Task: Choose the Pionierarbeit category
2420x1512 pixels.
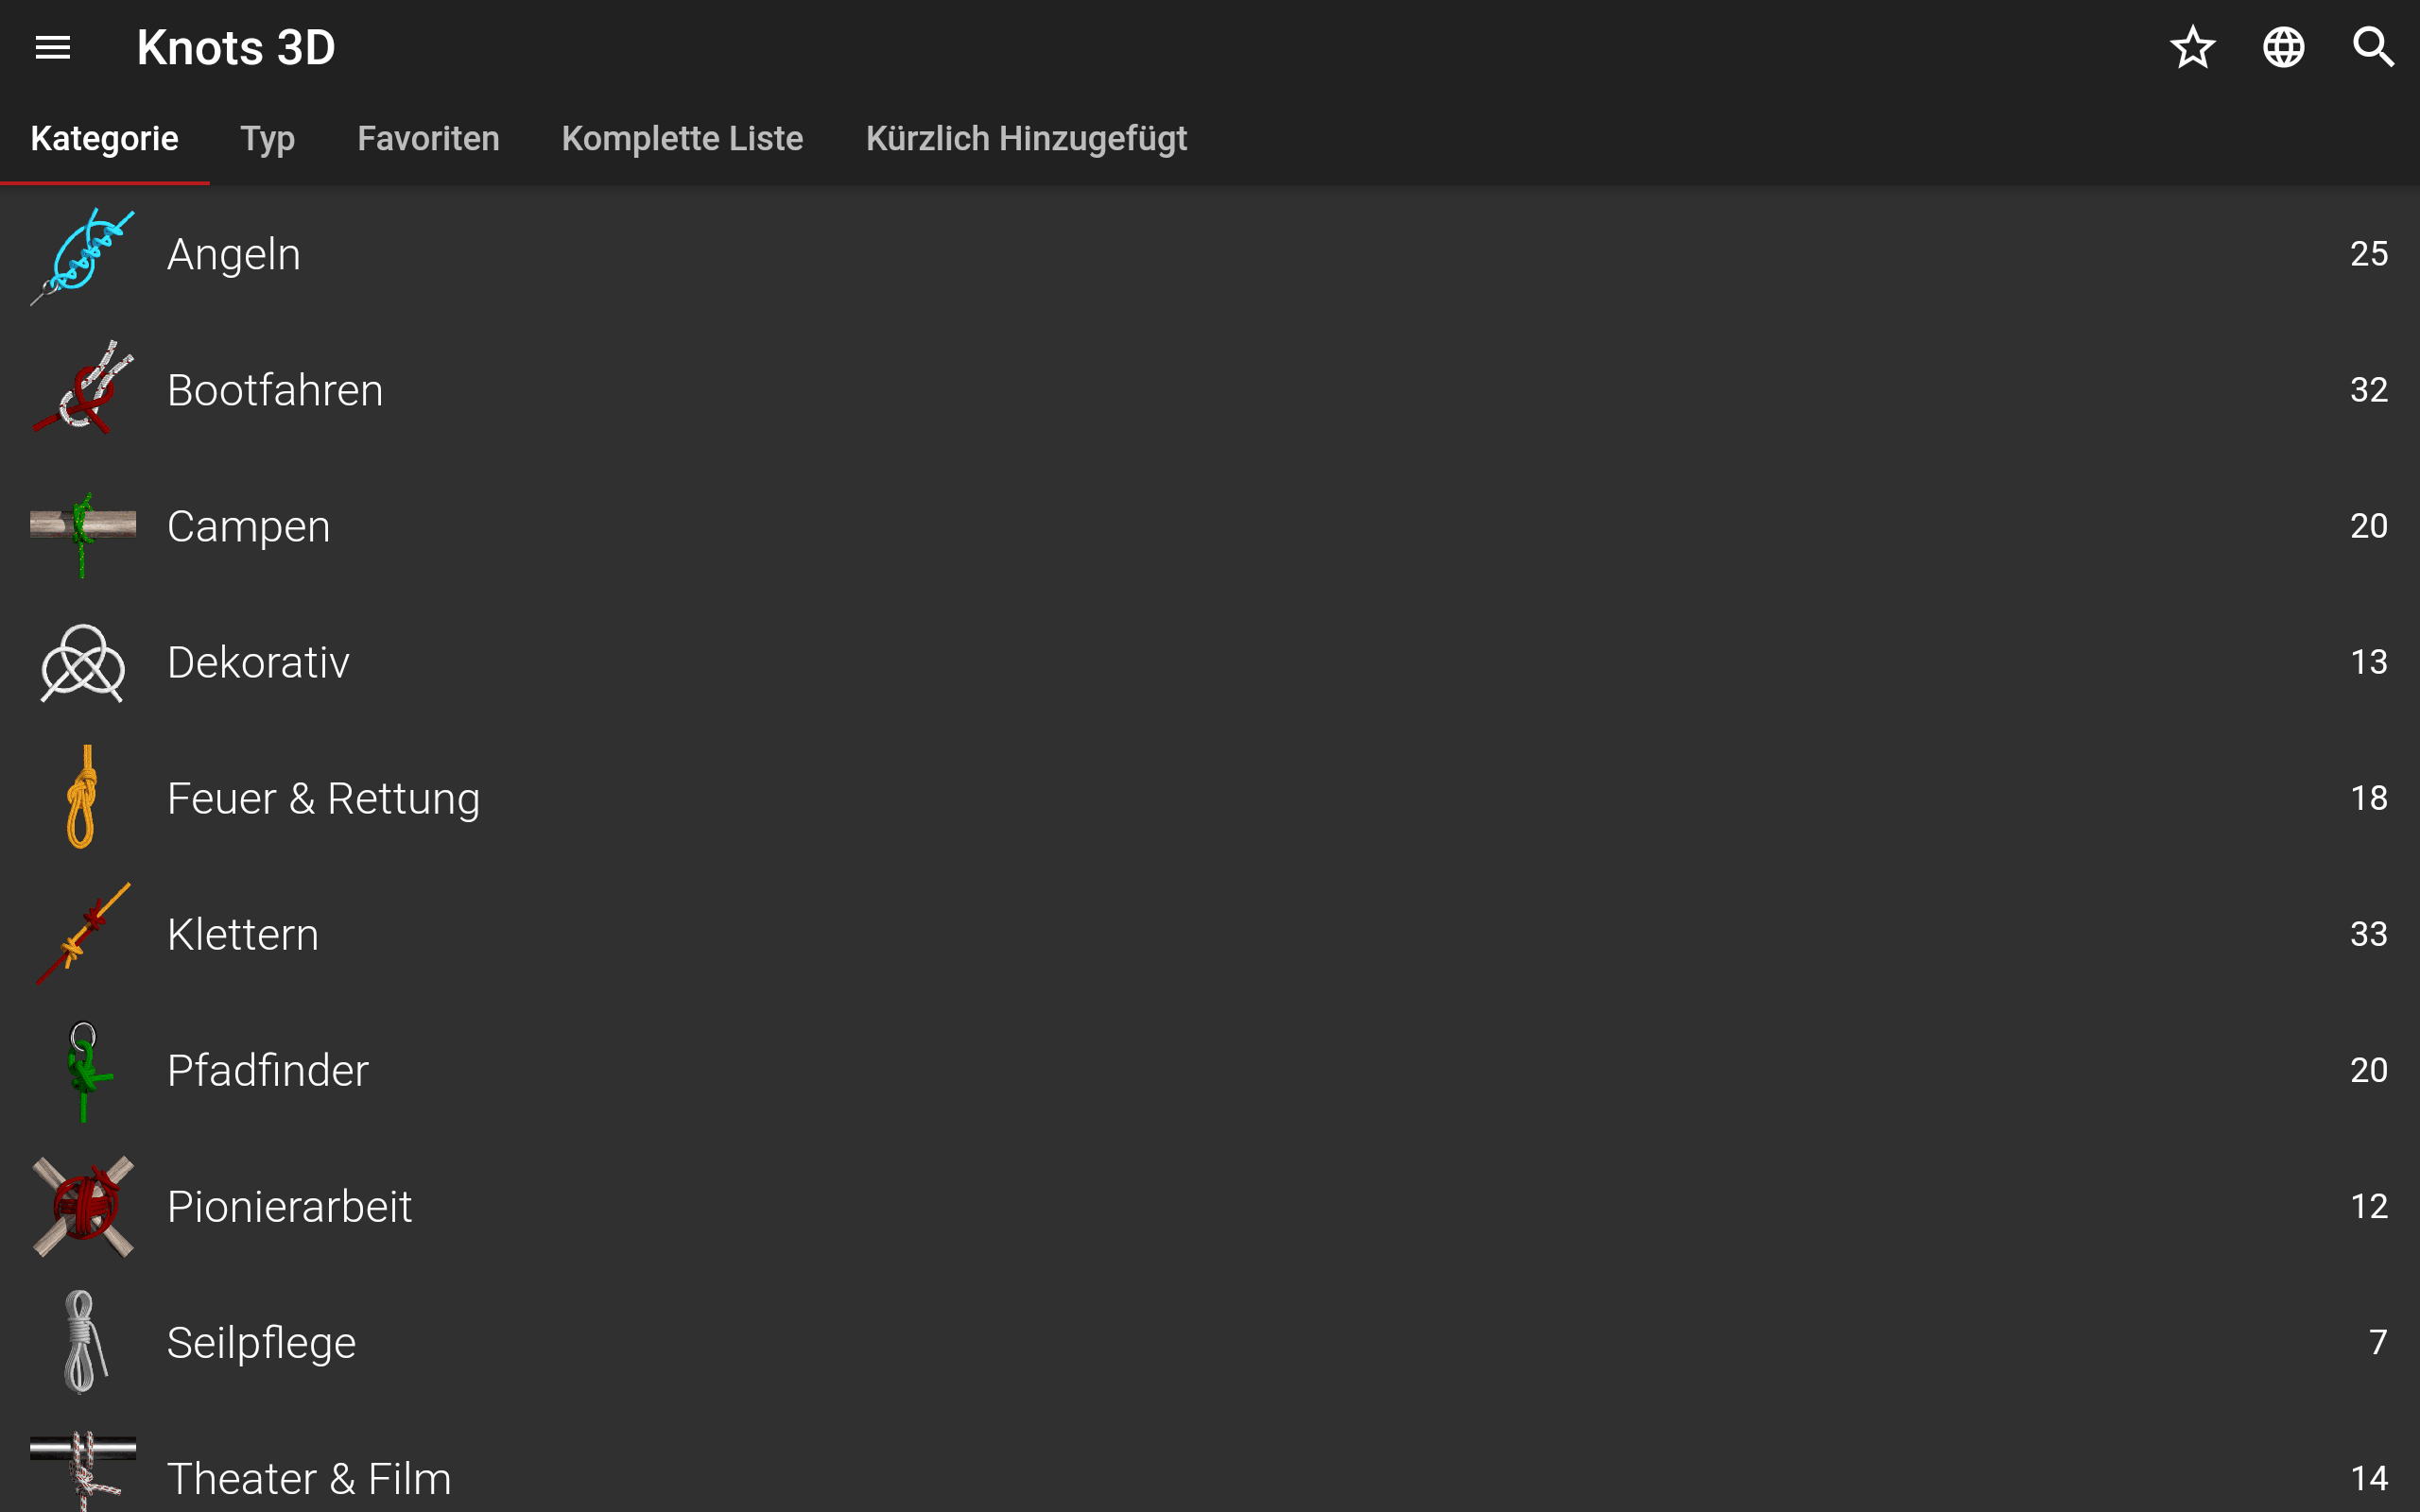Action: [1210, 1206]
